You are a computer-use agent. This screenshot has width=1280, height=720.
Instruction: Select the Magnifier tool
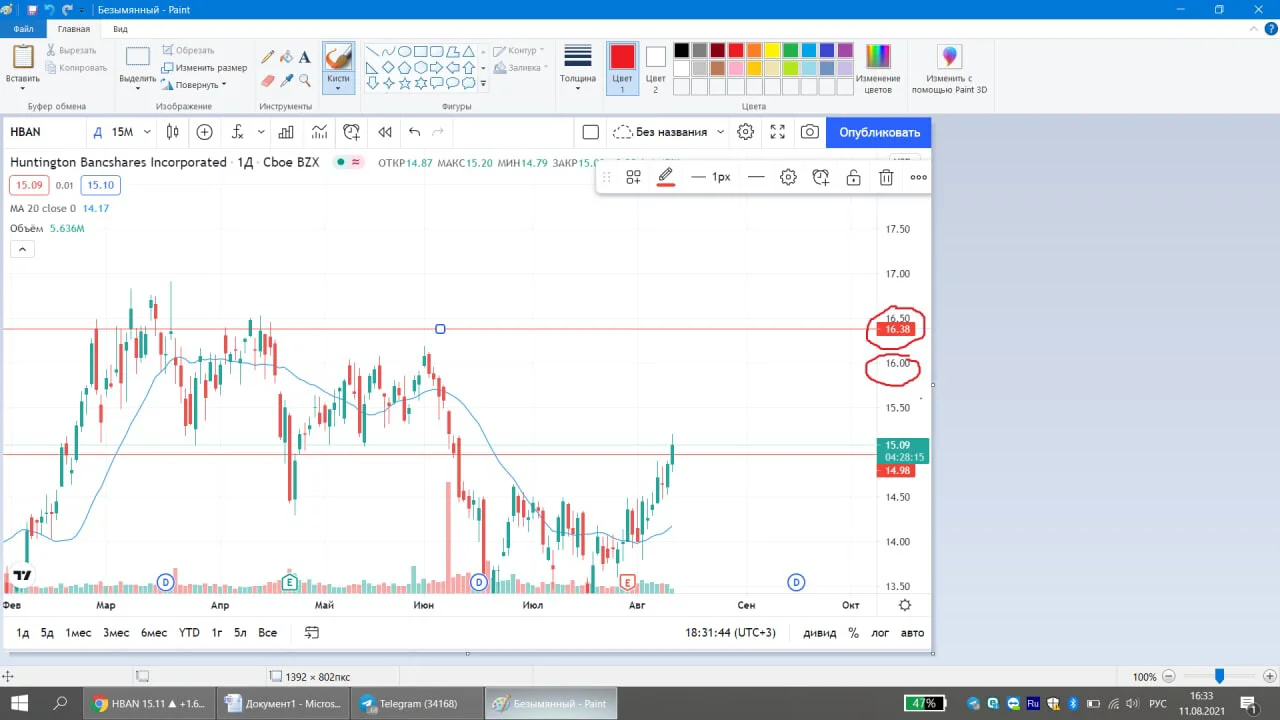tap(305, 80)
